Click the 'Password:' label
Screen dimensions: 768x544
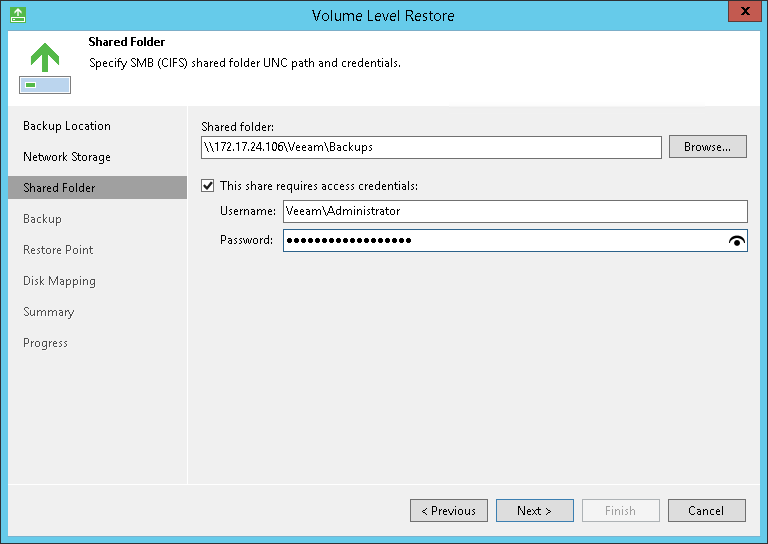(x=246, y=240)
